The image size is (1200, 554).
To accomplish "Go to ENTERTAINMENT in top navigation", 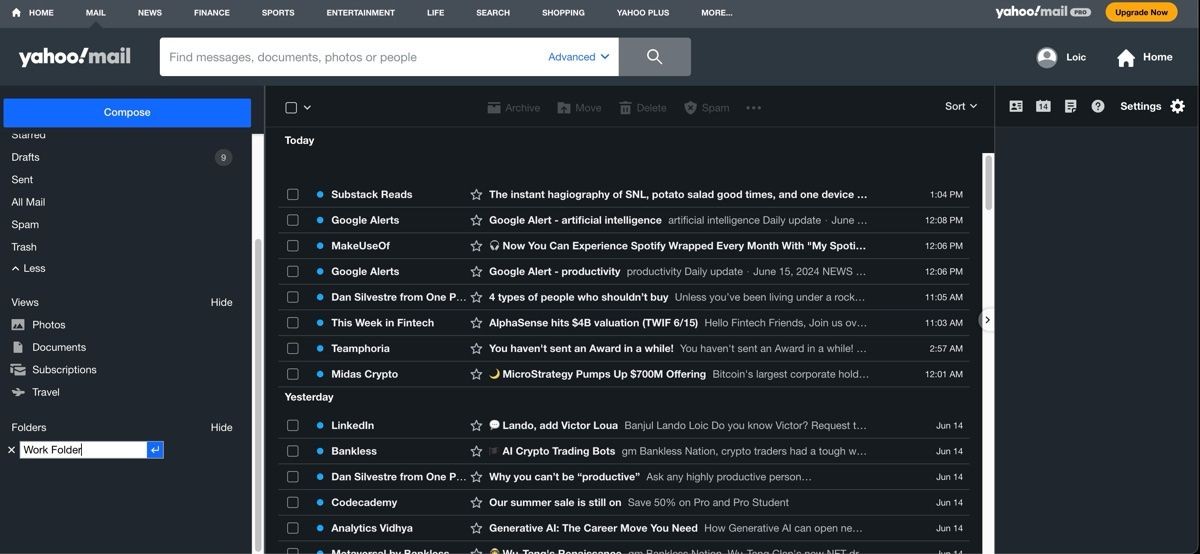I will tap(361, 13).
